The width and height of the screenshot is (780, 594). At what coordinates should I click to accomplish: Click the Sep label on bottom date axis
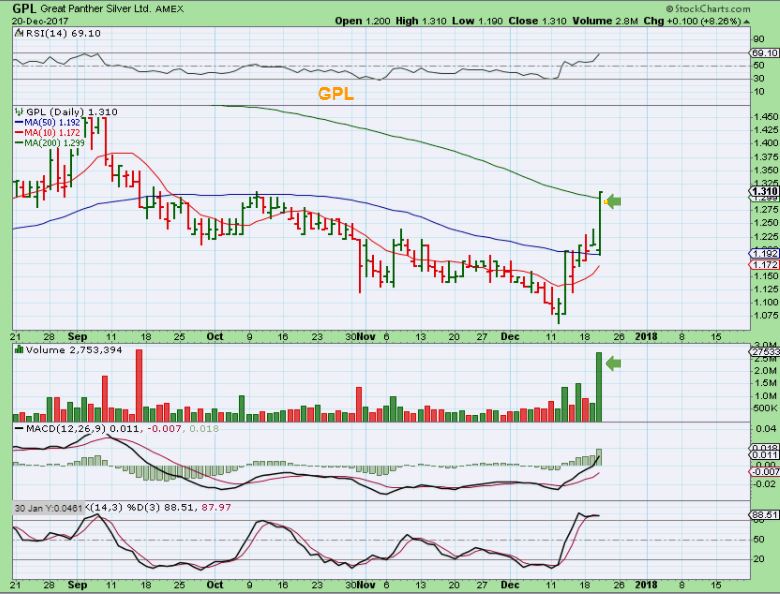78,585
